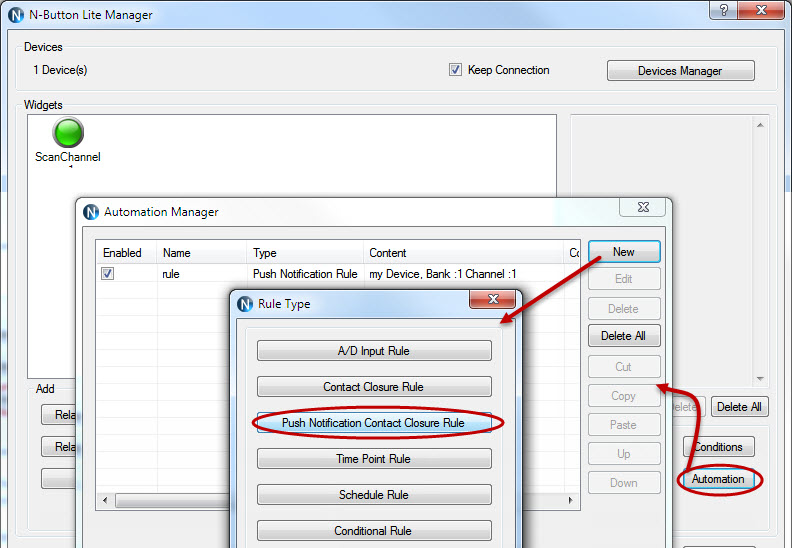This screenshot has height=548, width=792.
Task: Close the Rule Type dialog
Action: pyautogui.click(x=493, y=299)
